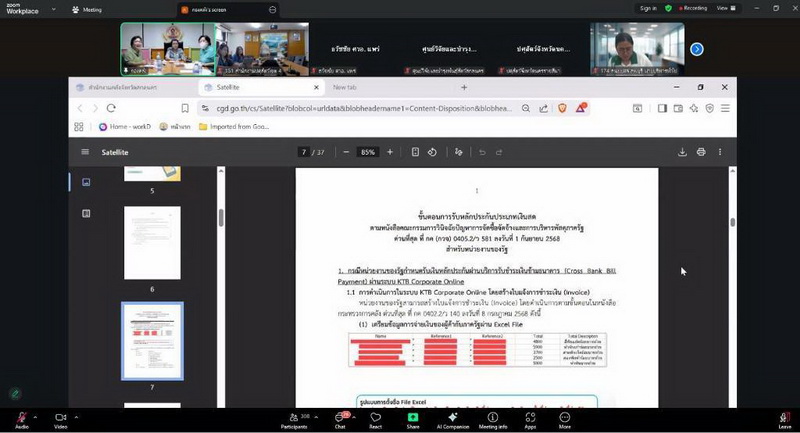Expand audio options arrow beside Audio
800x433 pixels.
(x=36, y=416)
